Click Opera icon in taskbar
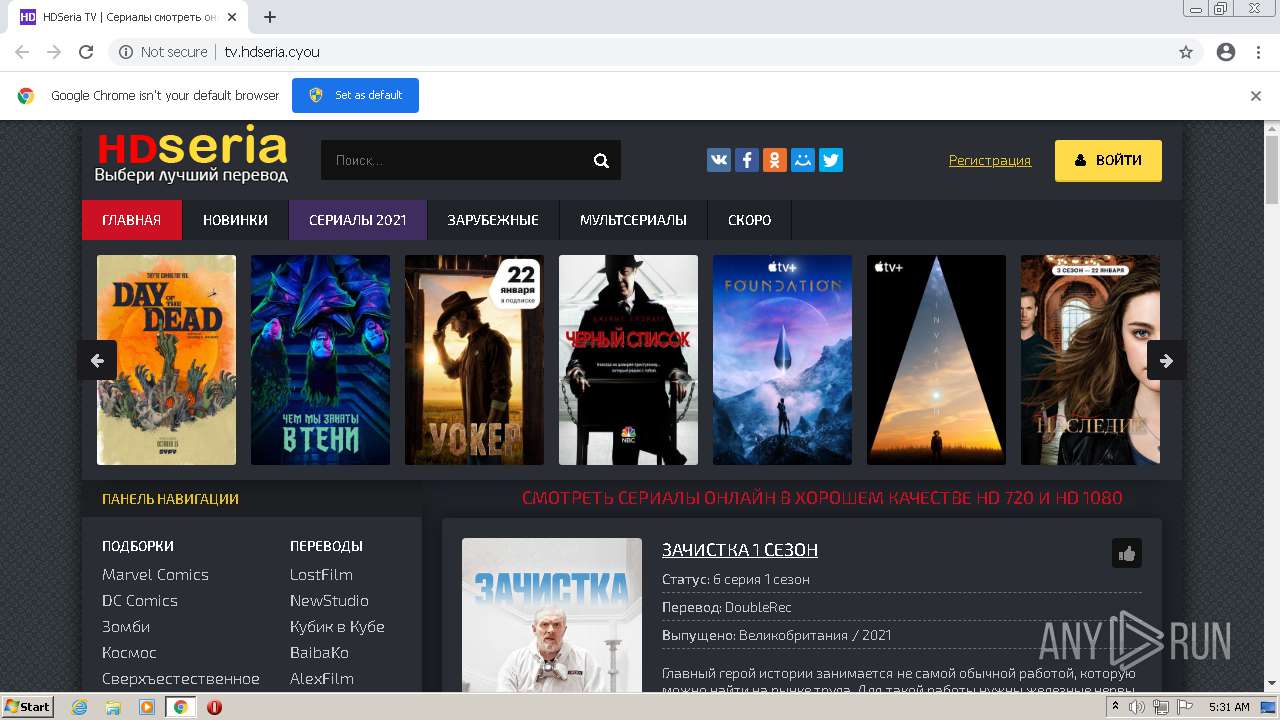This screenshot has height=720, width=1280. [x=214, y=707]
